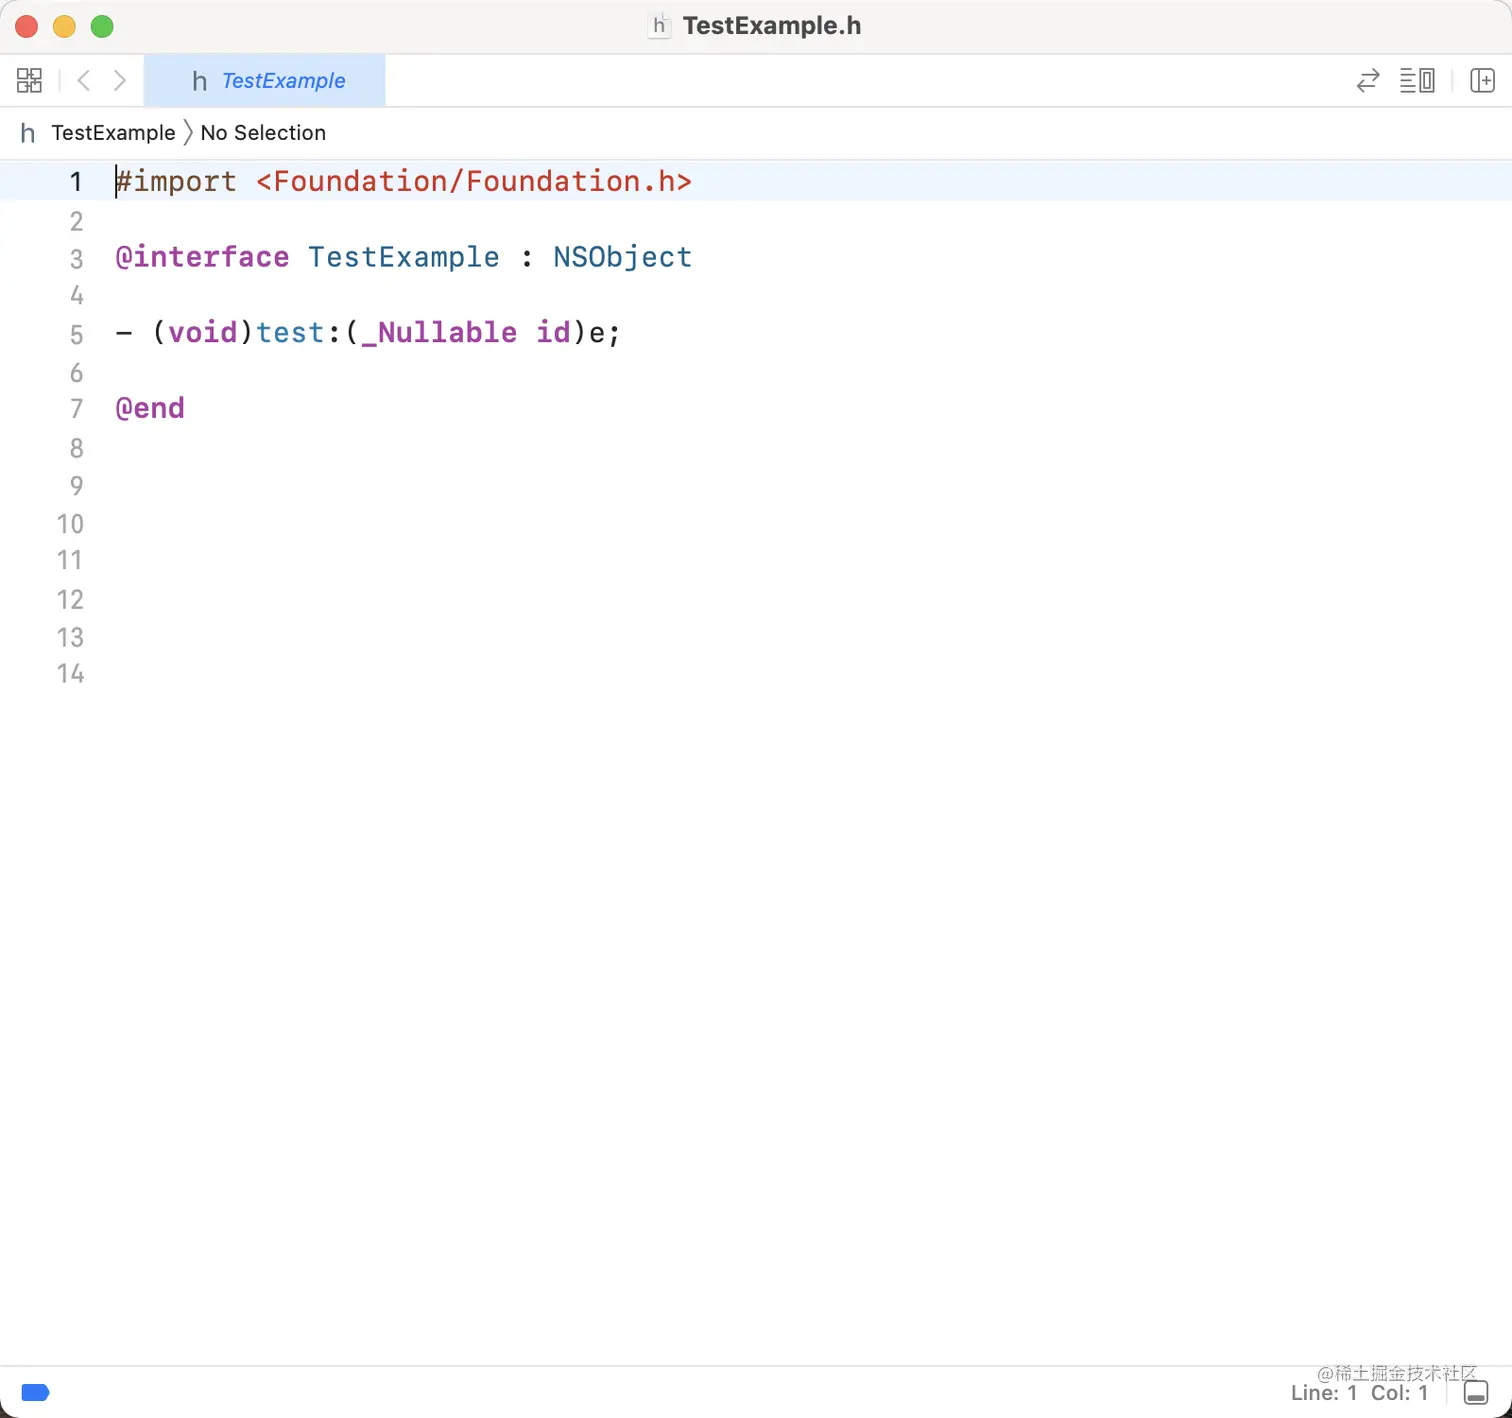Click line number 3 in the gutter
Image resolution: width=1512 pixels, height=1418 pixels.
coord(76,259)
